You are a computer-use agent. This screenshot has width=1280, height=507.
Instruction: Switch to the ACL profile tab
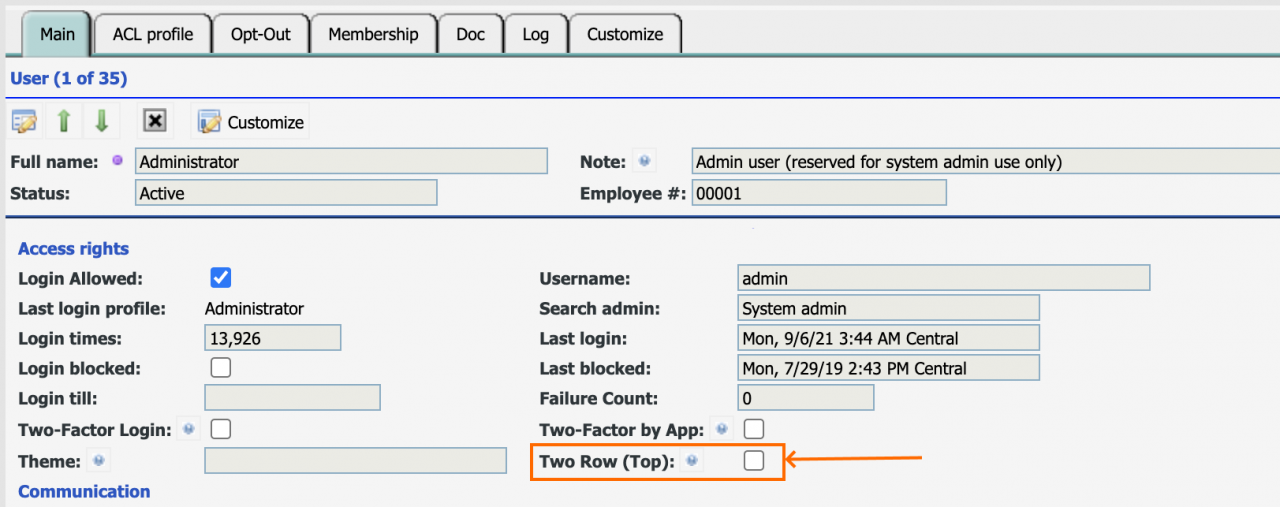153,34
